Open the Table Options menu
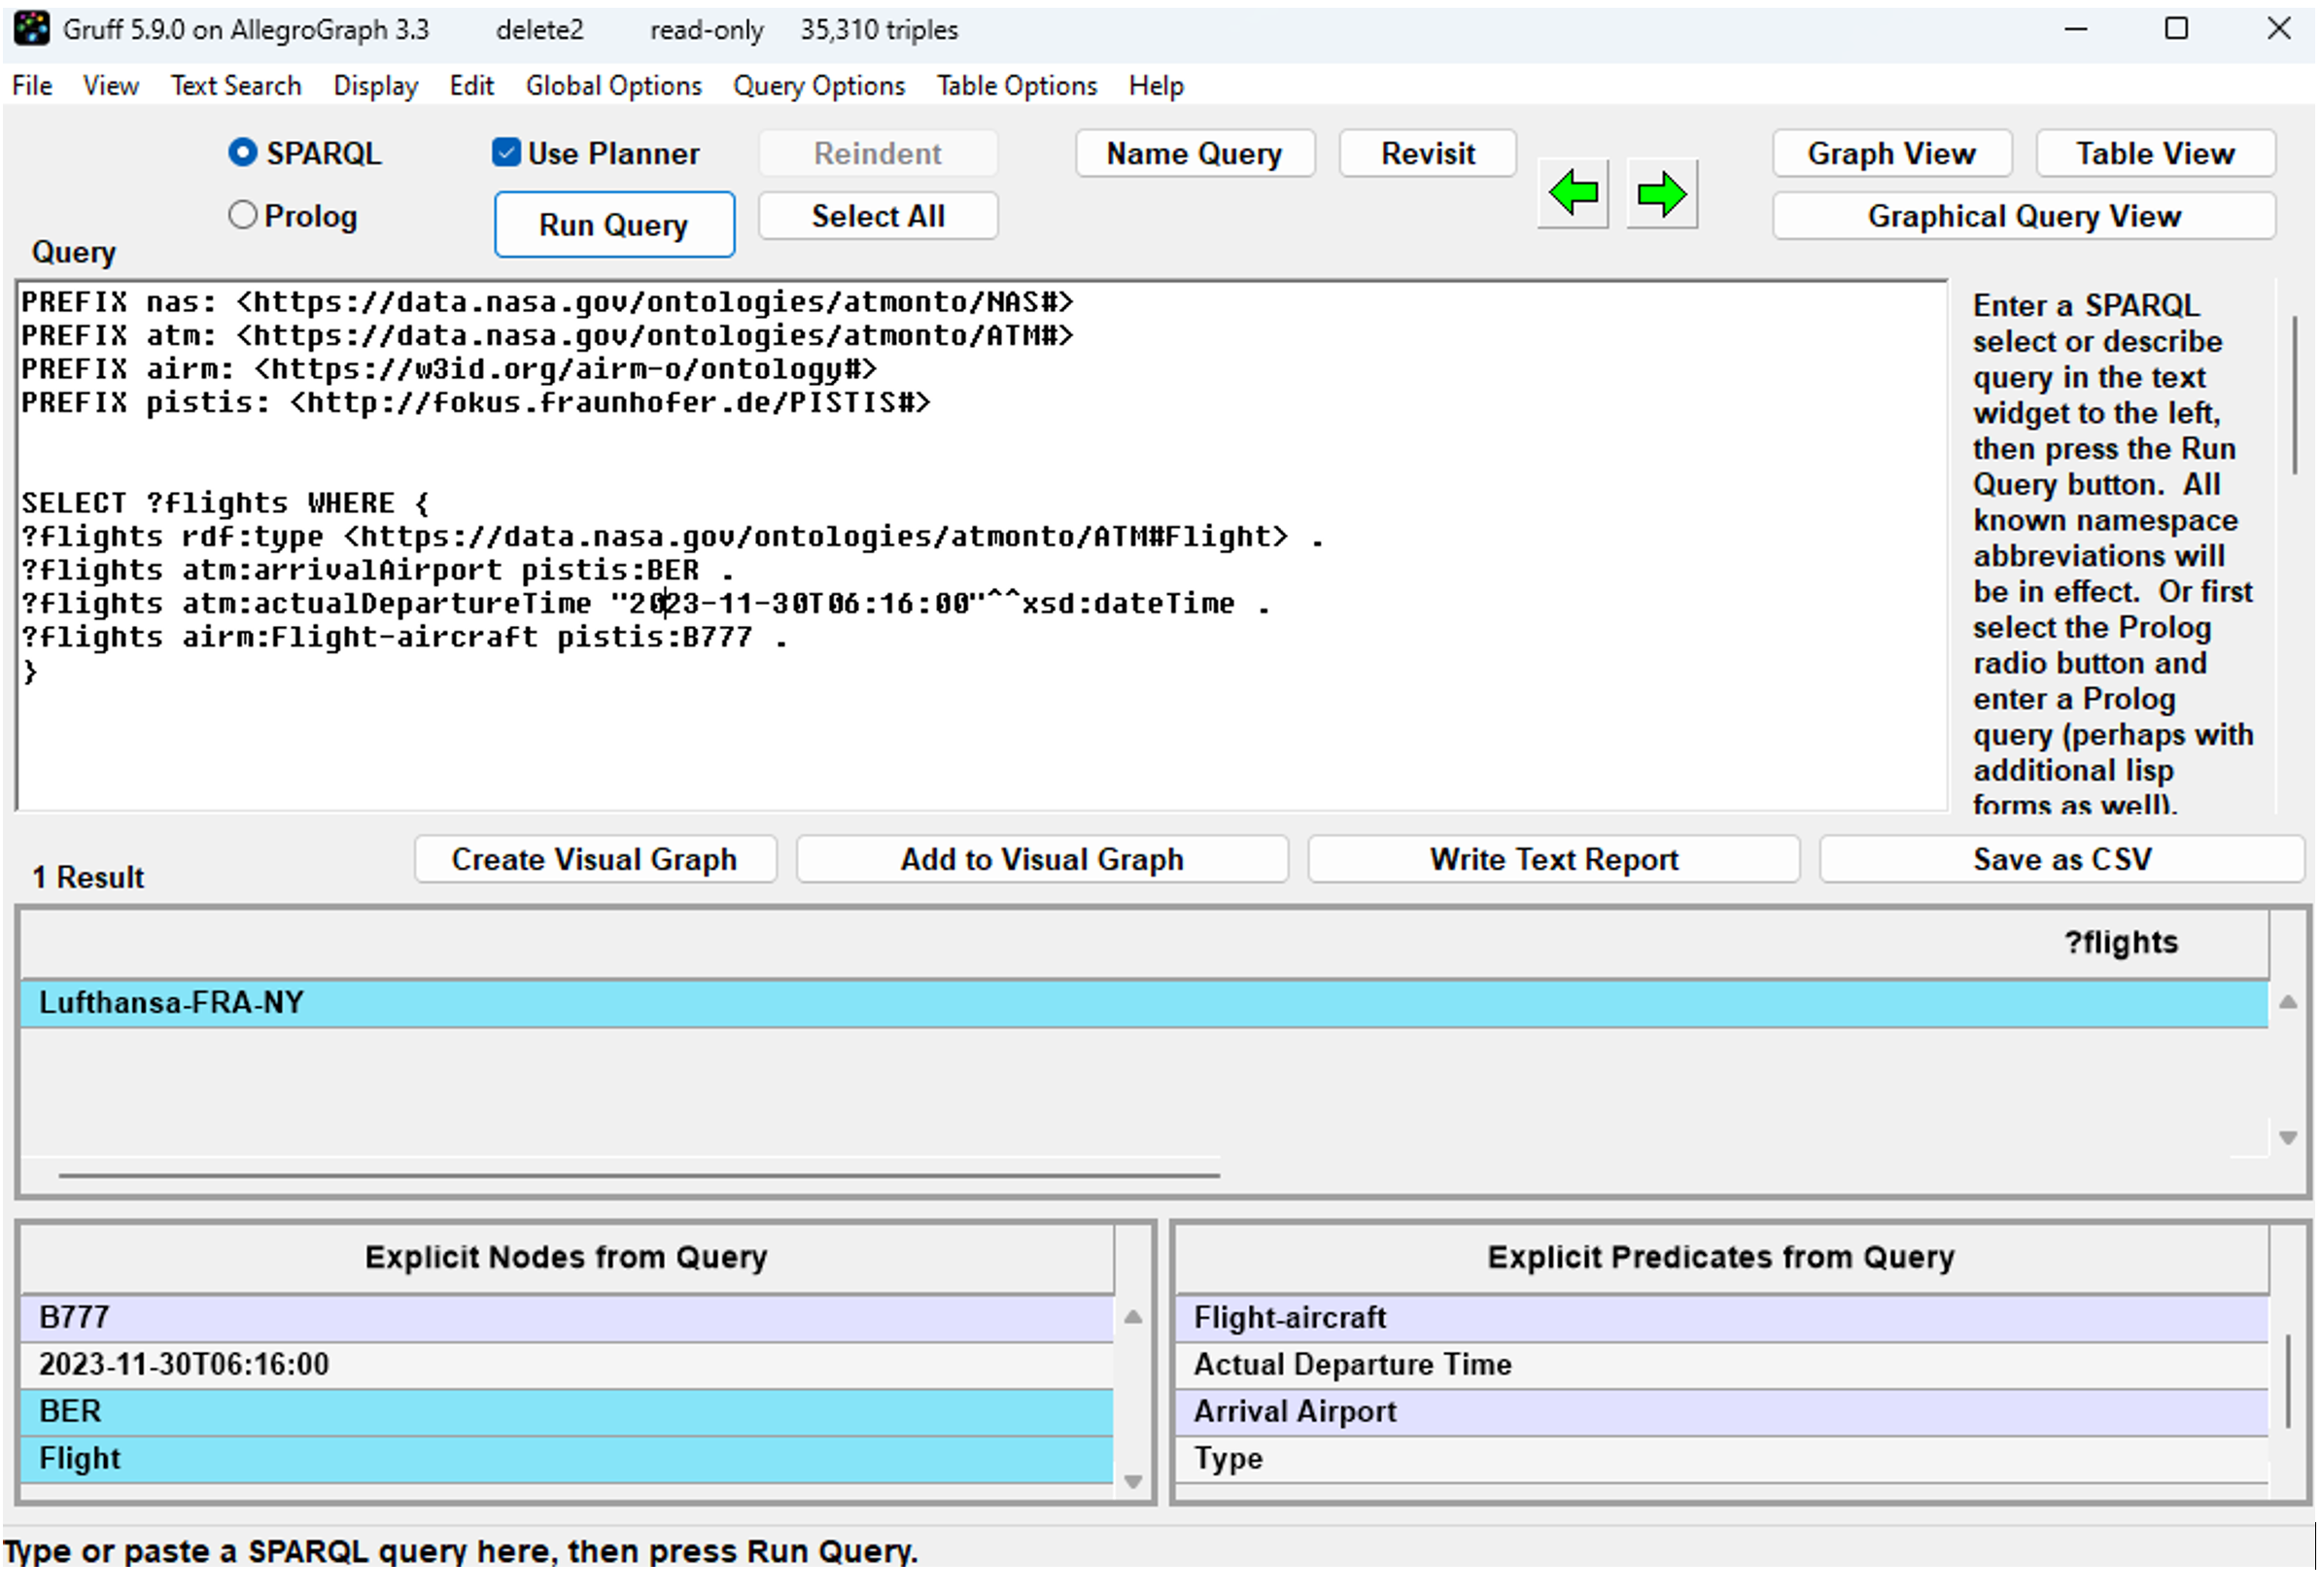Screen dimensions: 2321x1596 click(x=1017, y=86)
